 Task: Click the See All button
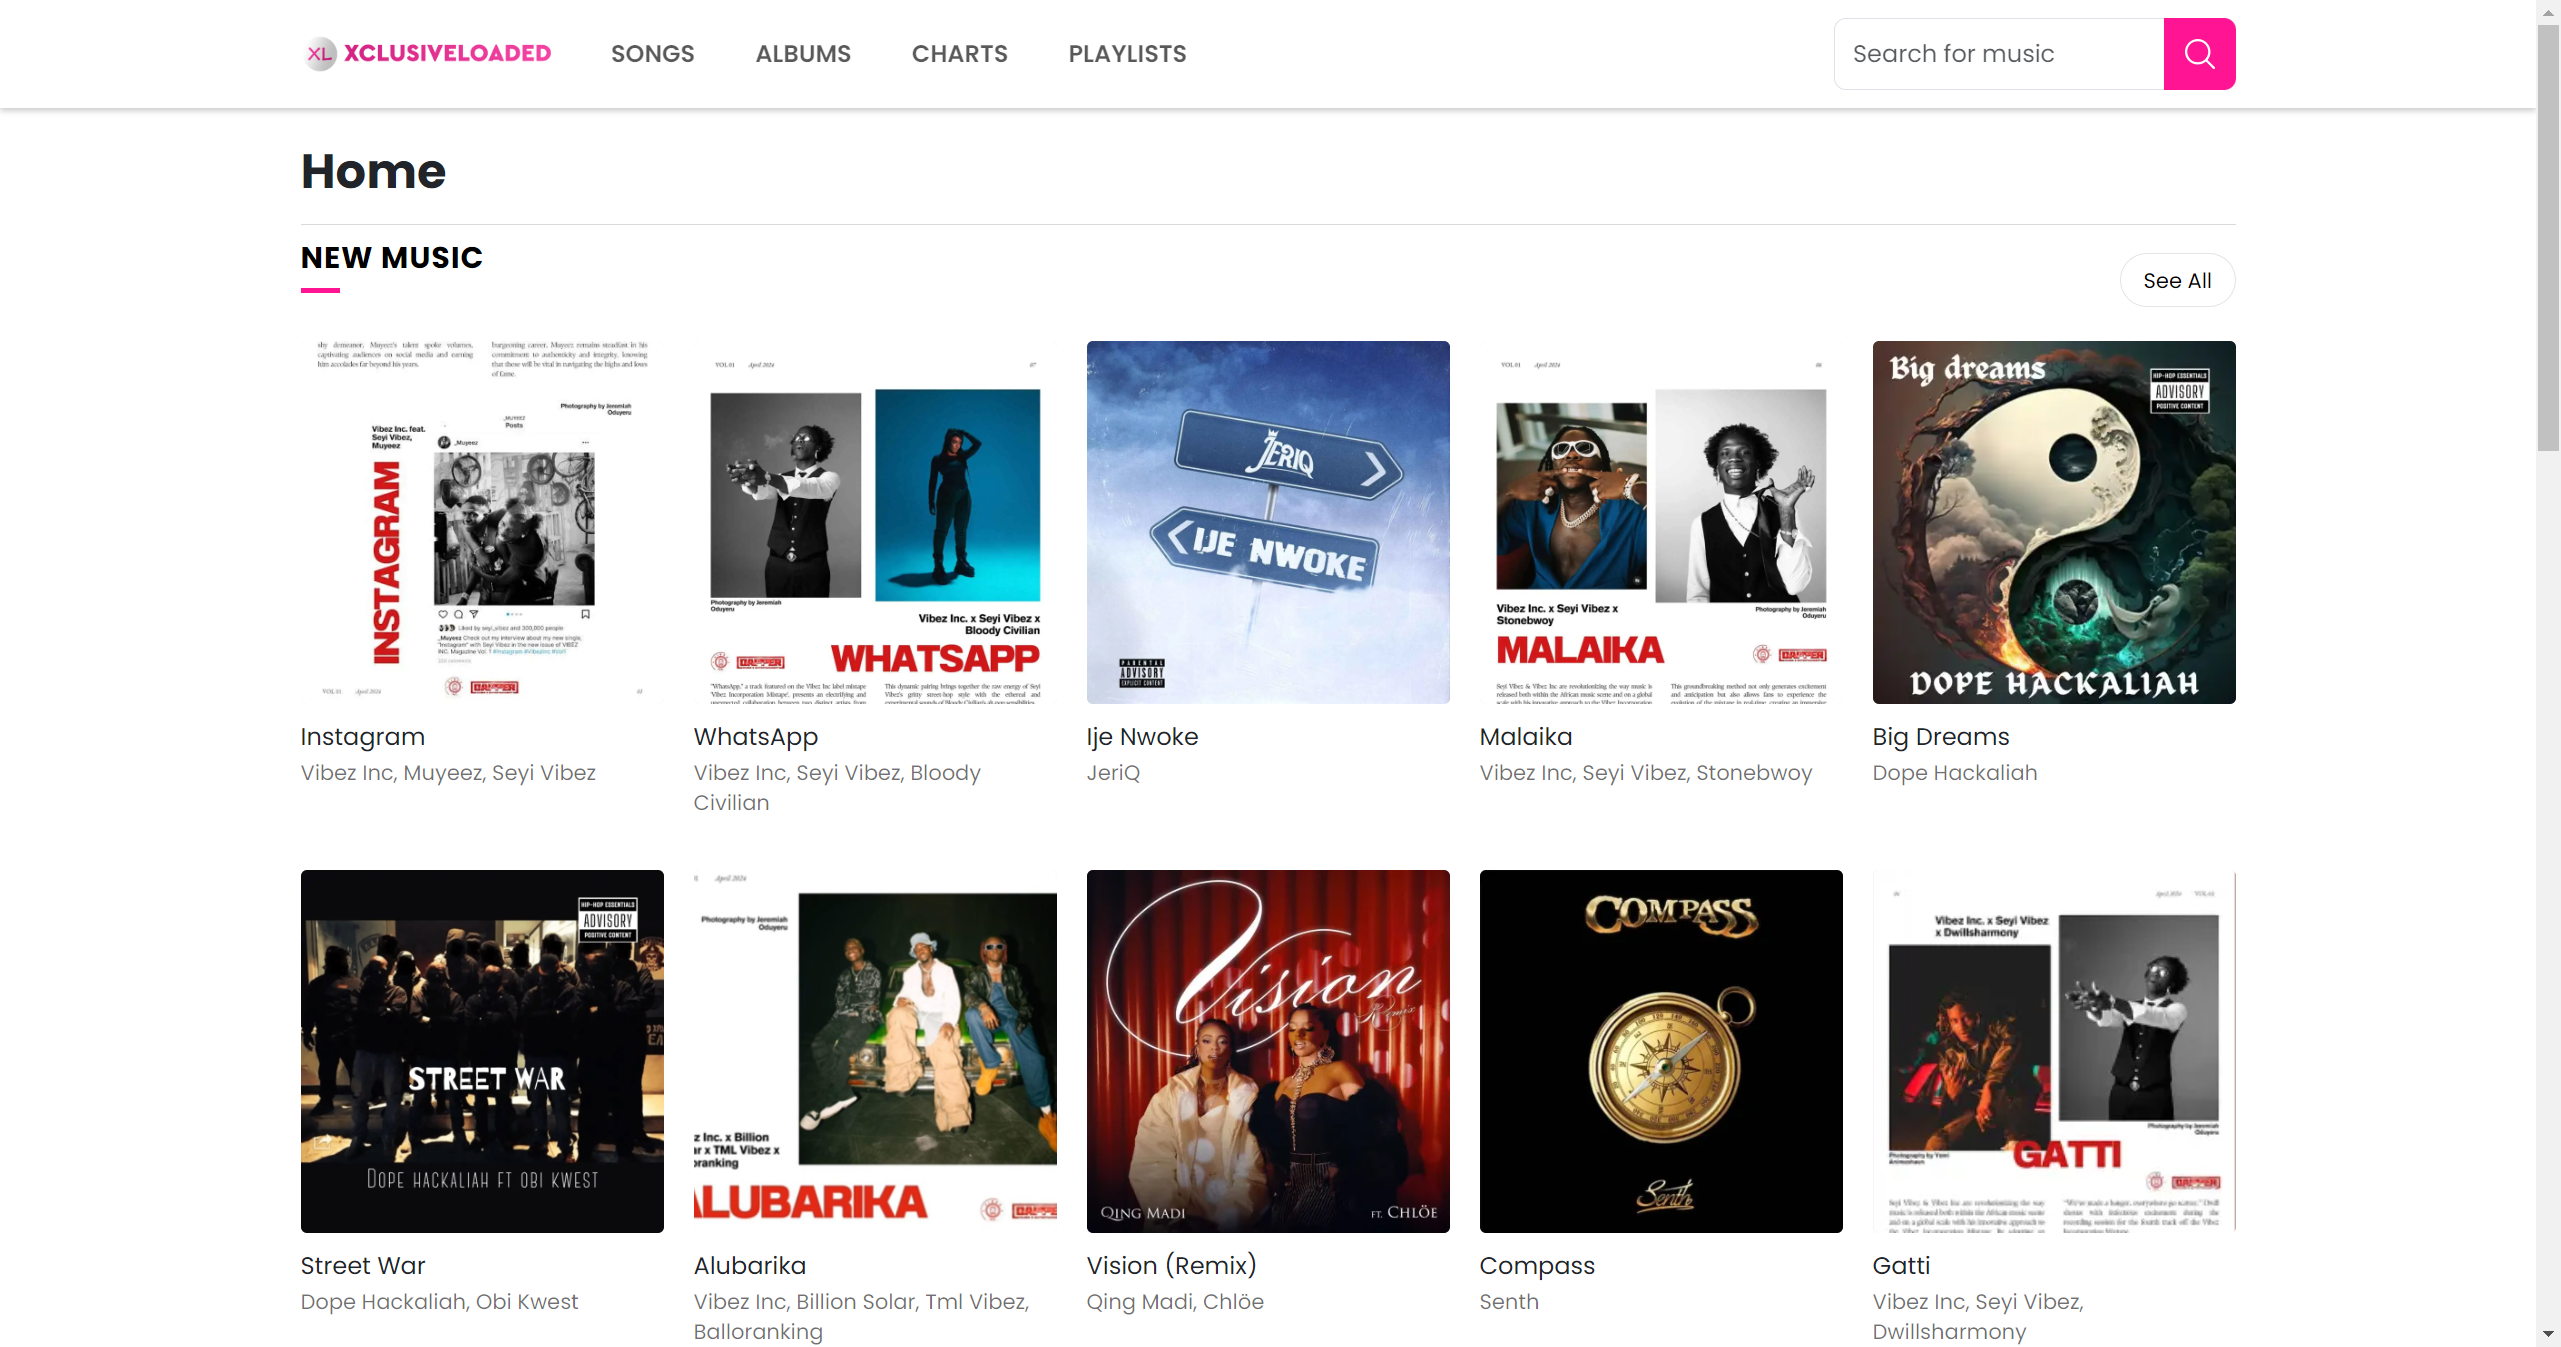(2176, 281)
